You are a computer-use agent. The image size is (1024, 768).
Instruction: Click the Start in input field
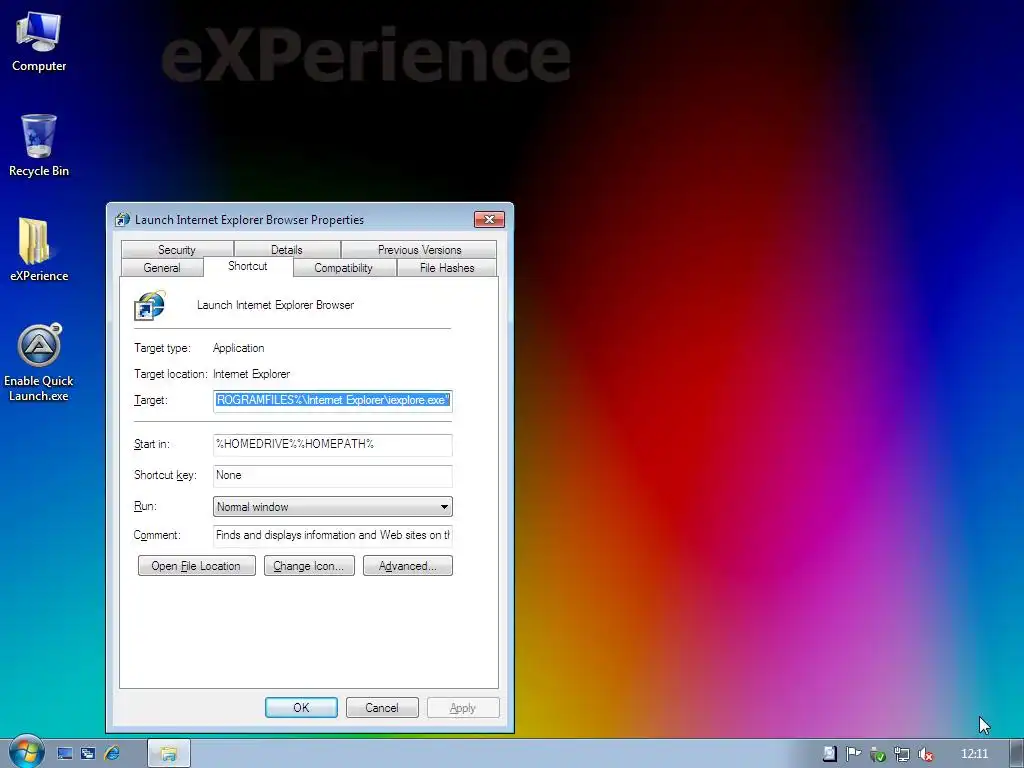point(332,445)
